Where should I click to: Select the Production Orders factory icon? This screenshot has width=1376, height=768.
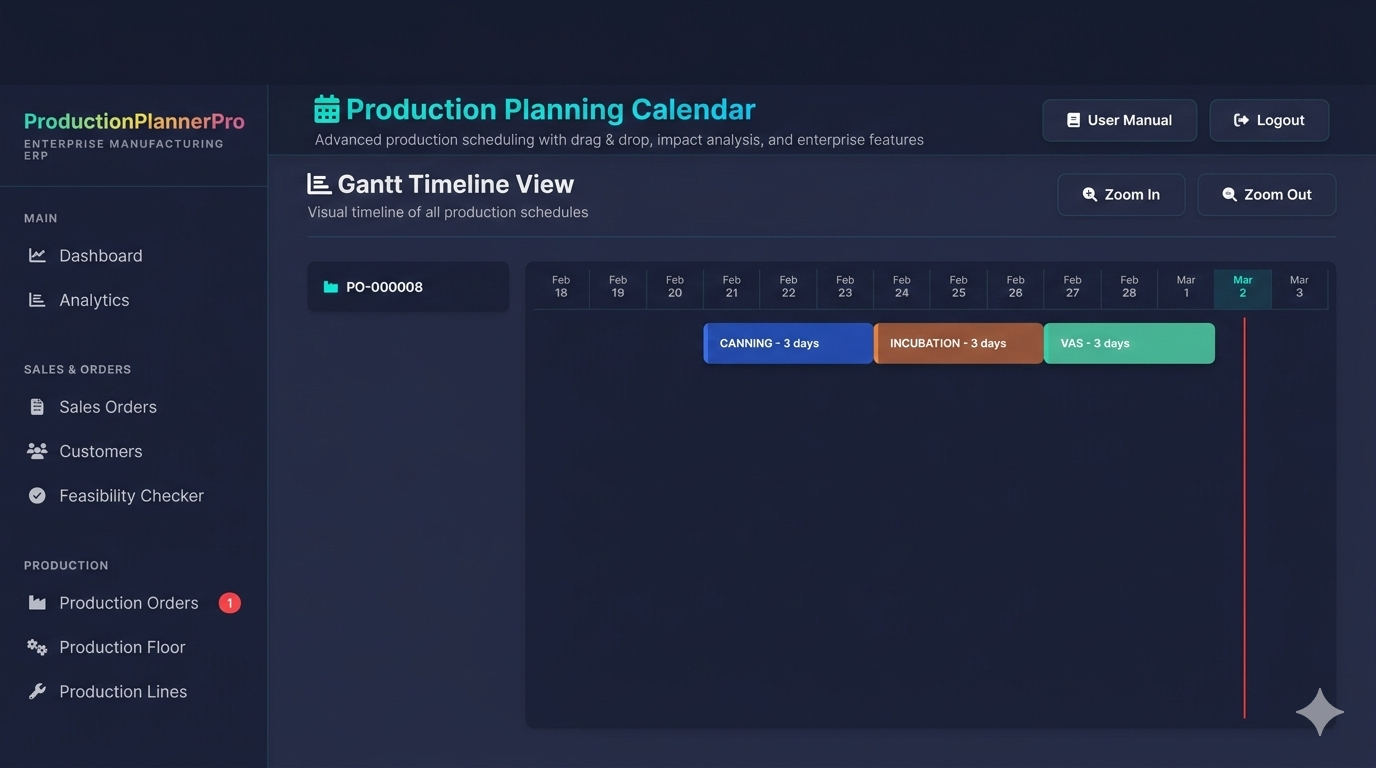point(37,602)
